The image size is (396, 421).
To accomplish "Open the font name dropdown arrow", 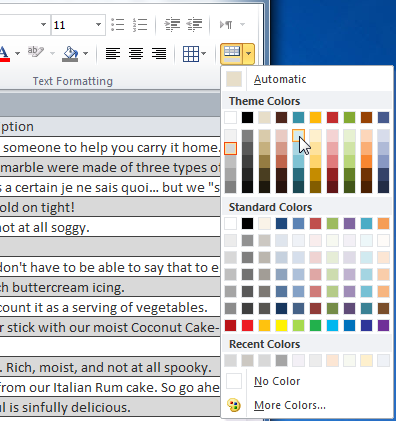I will pos(43,25).
